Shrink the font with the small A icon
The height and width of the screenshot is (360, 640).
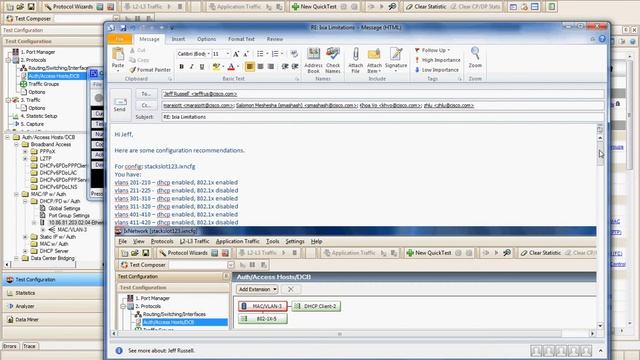[246, 54]
